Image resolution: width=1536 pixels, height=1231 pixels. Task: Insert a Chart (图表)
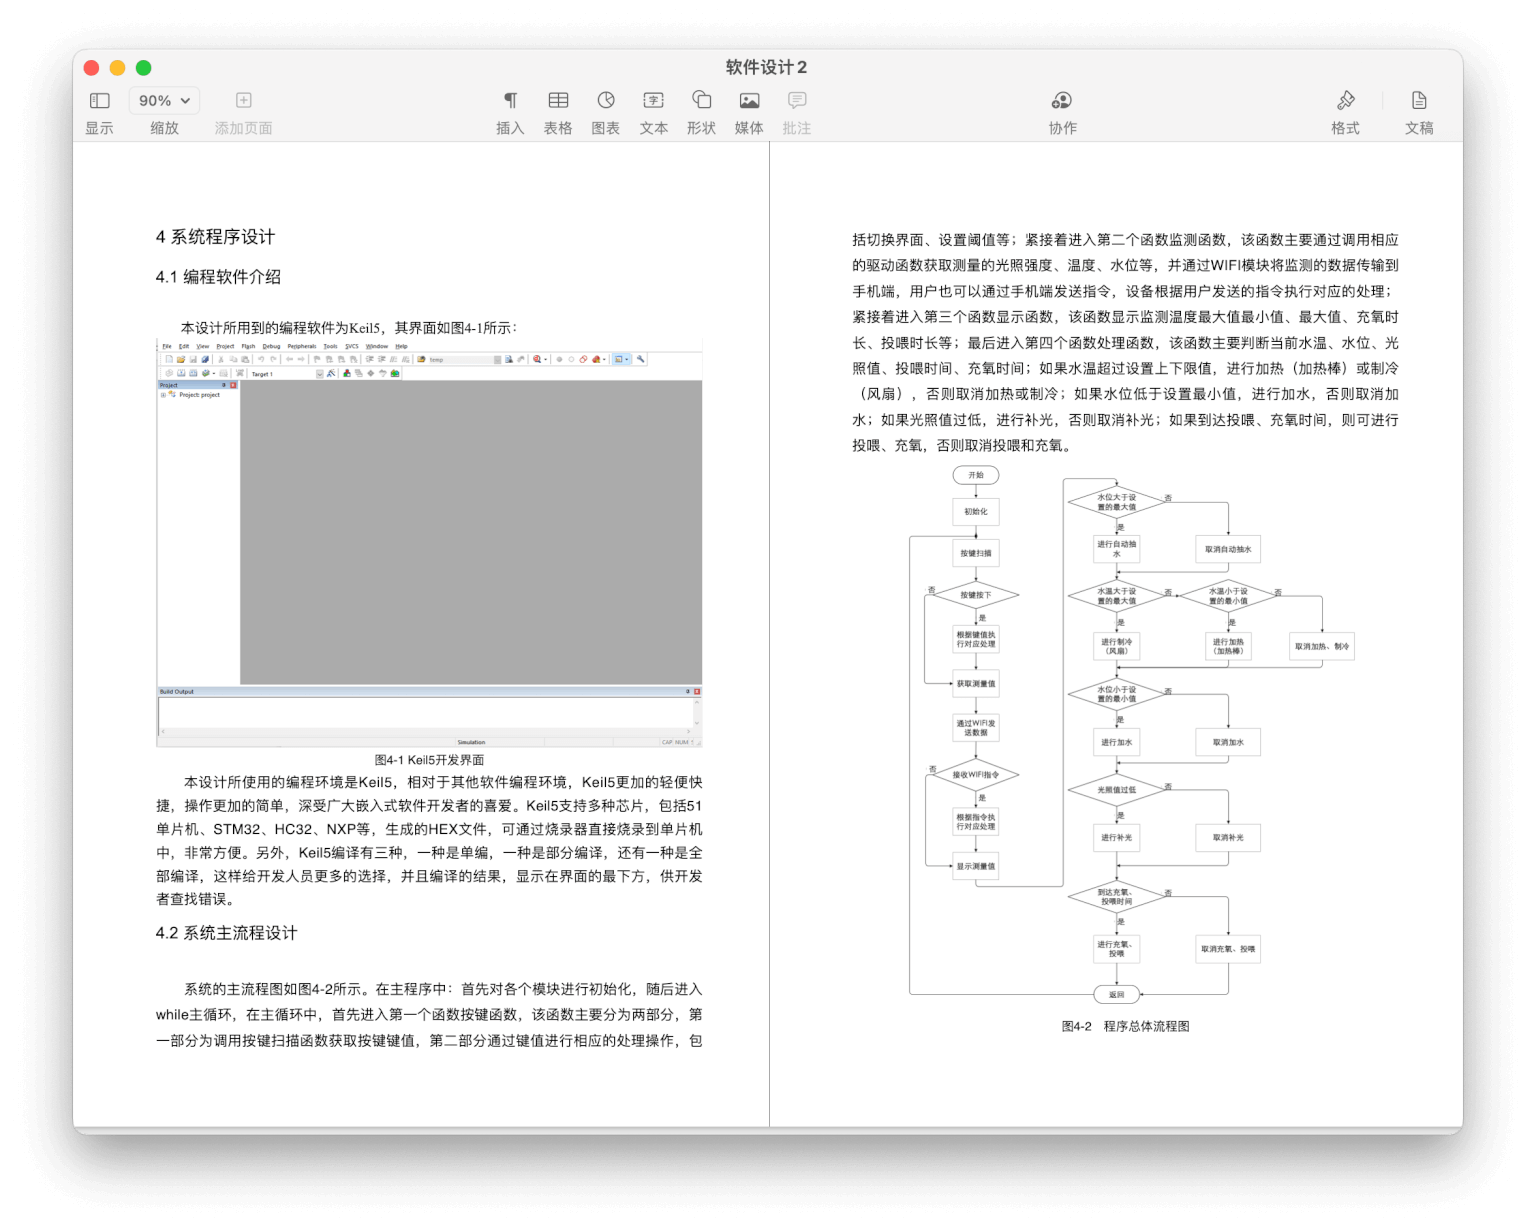[606, 100]
